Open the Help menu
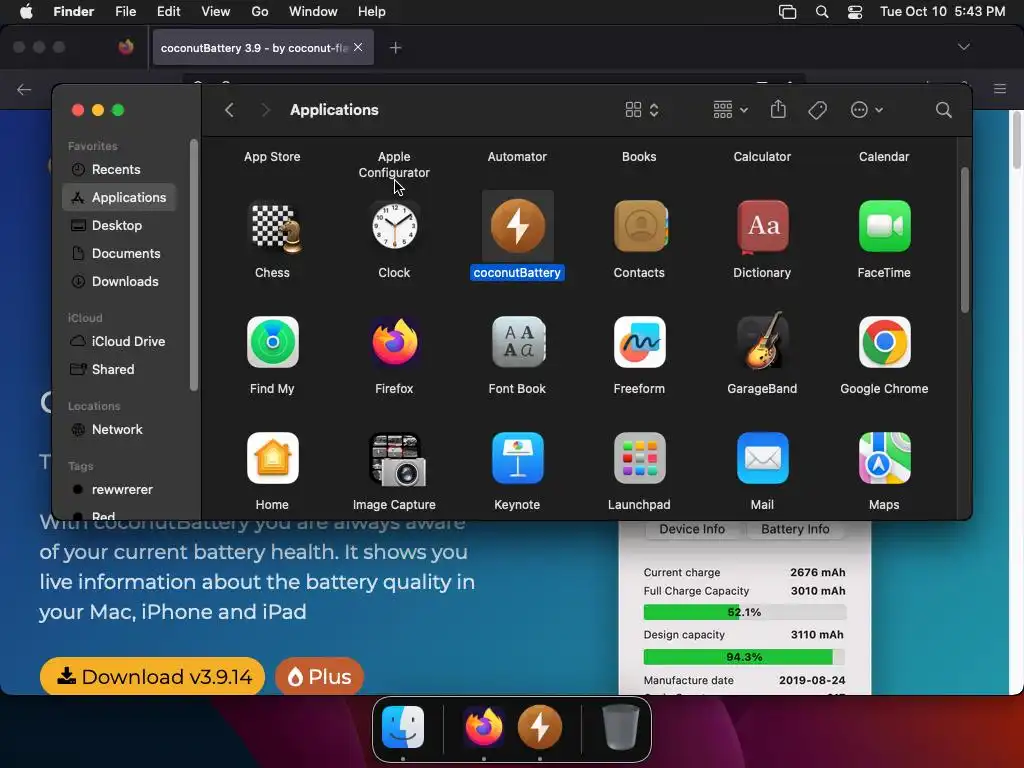1024x768 pixels. (x=372, y=12)
